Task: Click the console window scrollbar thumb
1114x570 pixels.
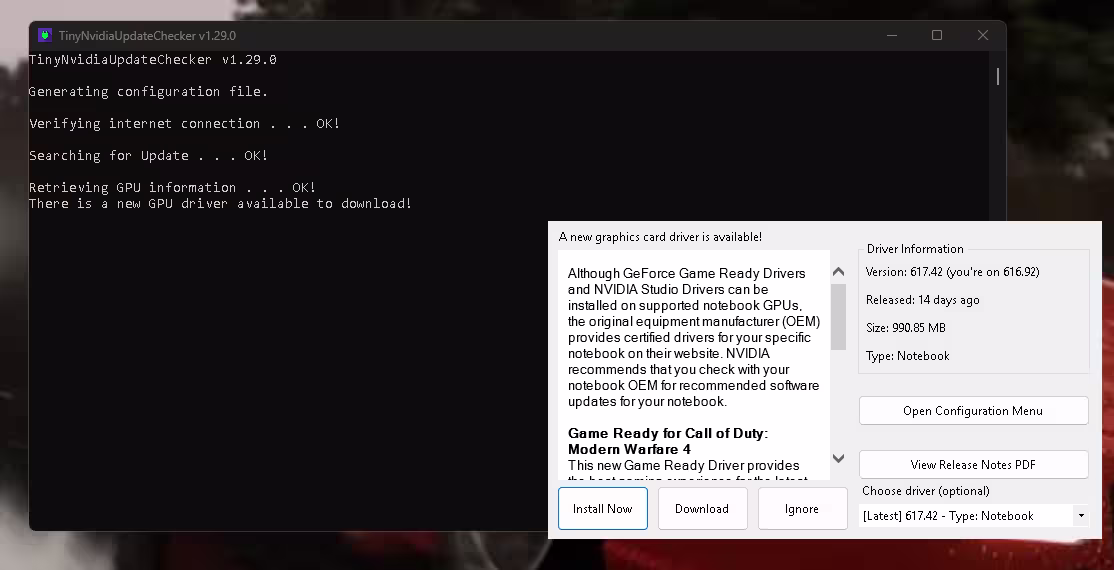Action: (997, 76)
